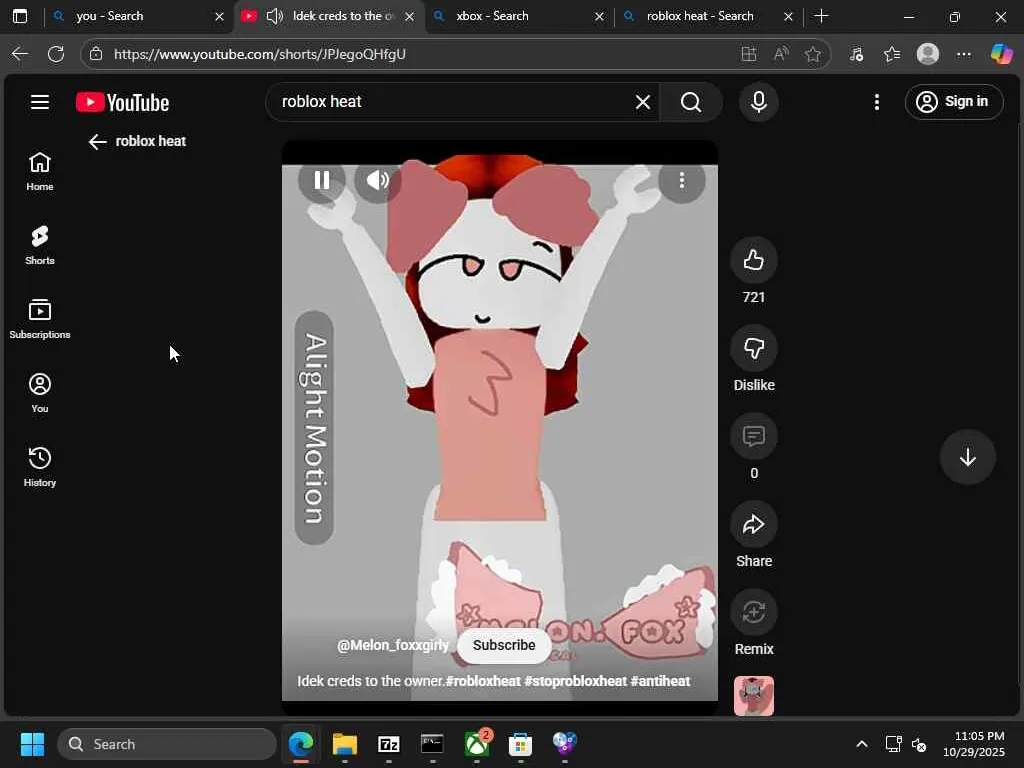Open Copilot in the Edge toolbar
This screenshot has height=768, width=1024.
1001,54
